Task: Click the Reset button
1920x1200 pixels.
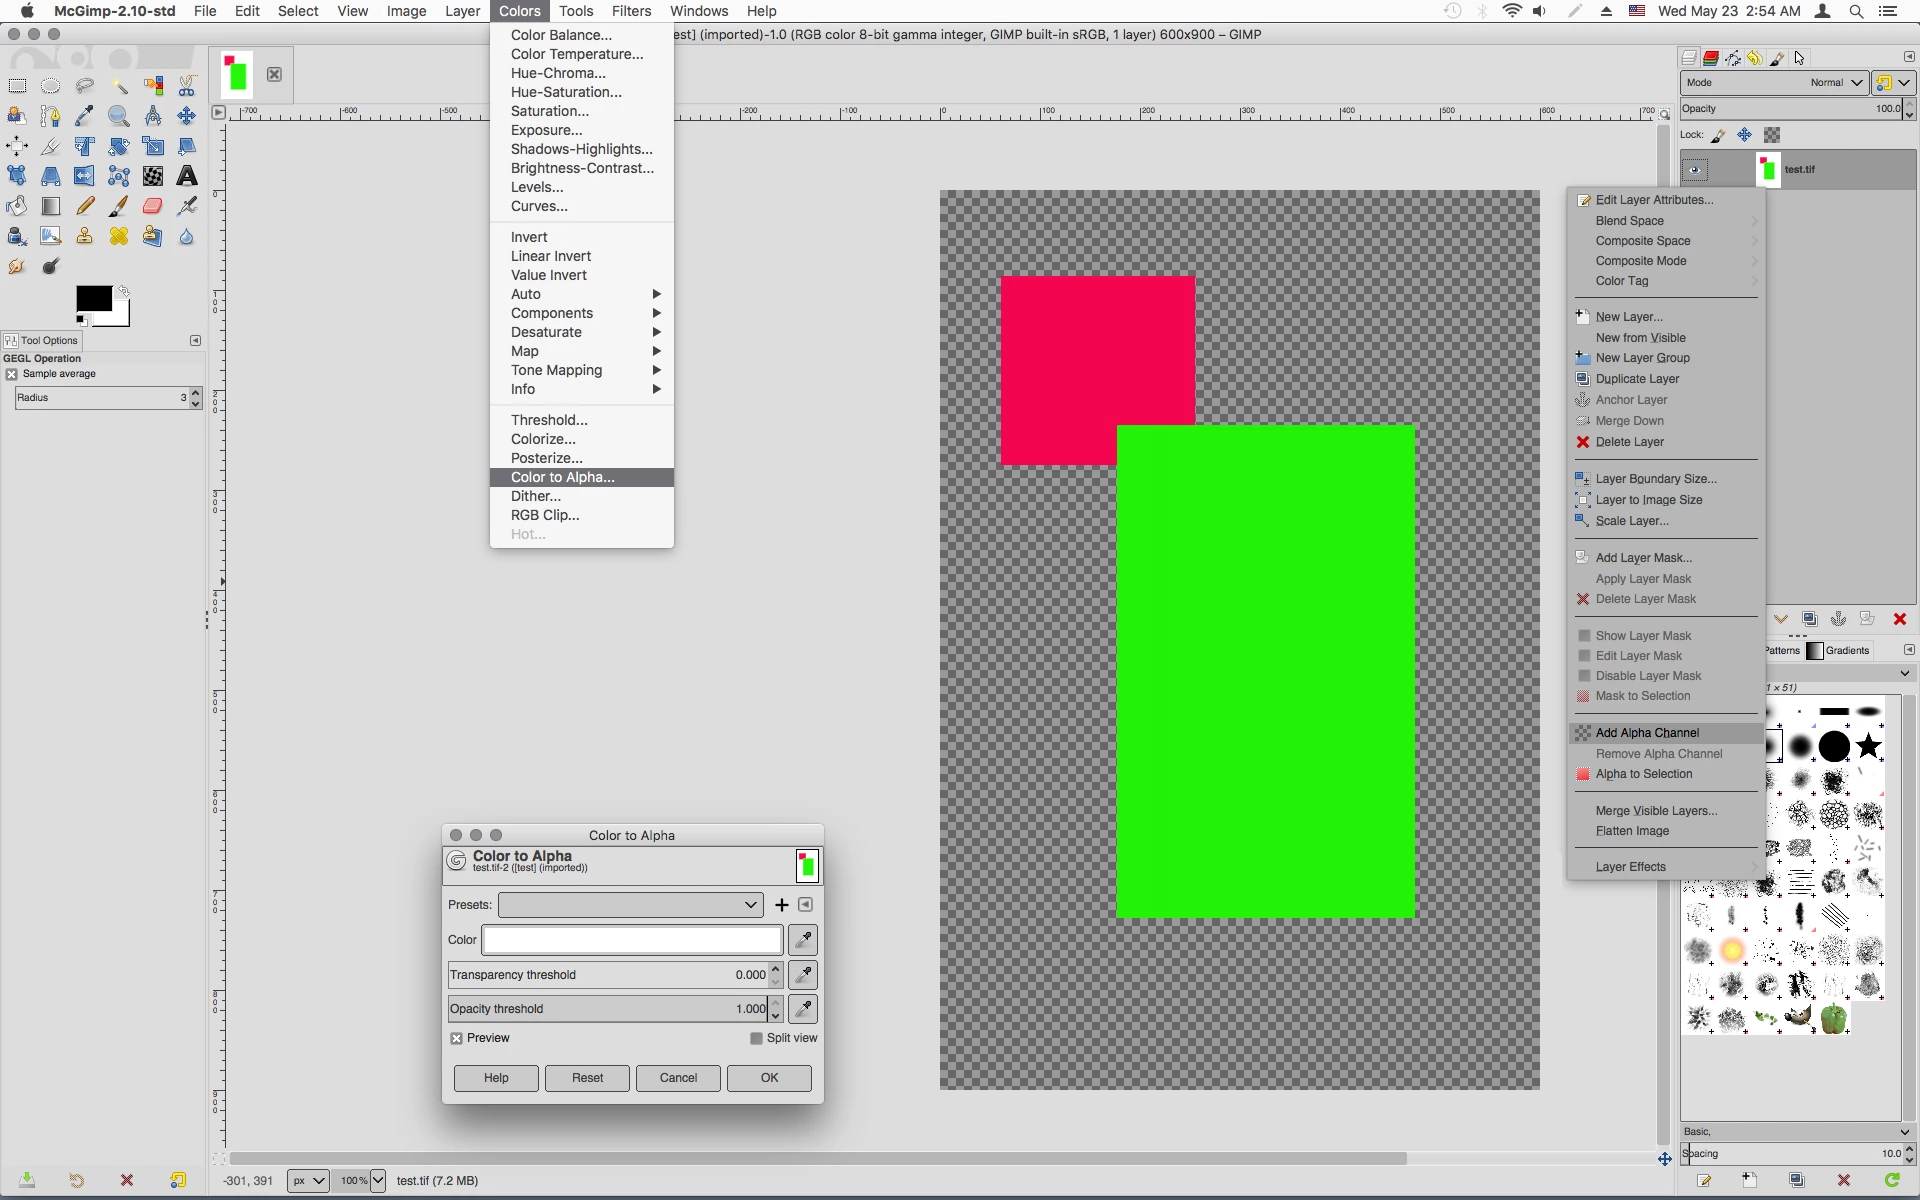Action: point(587,1078)
